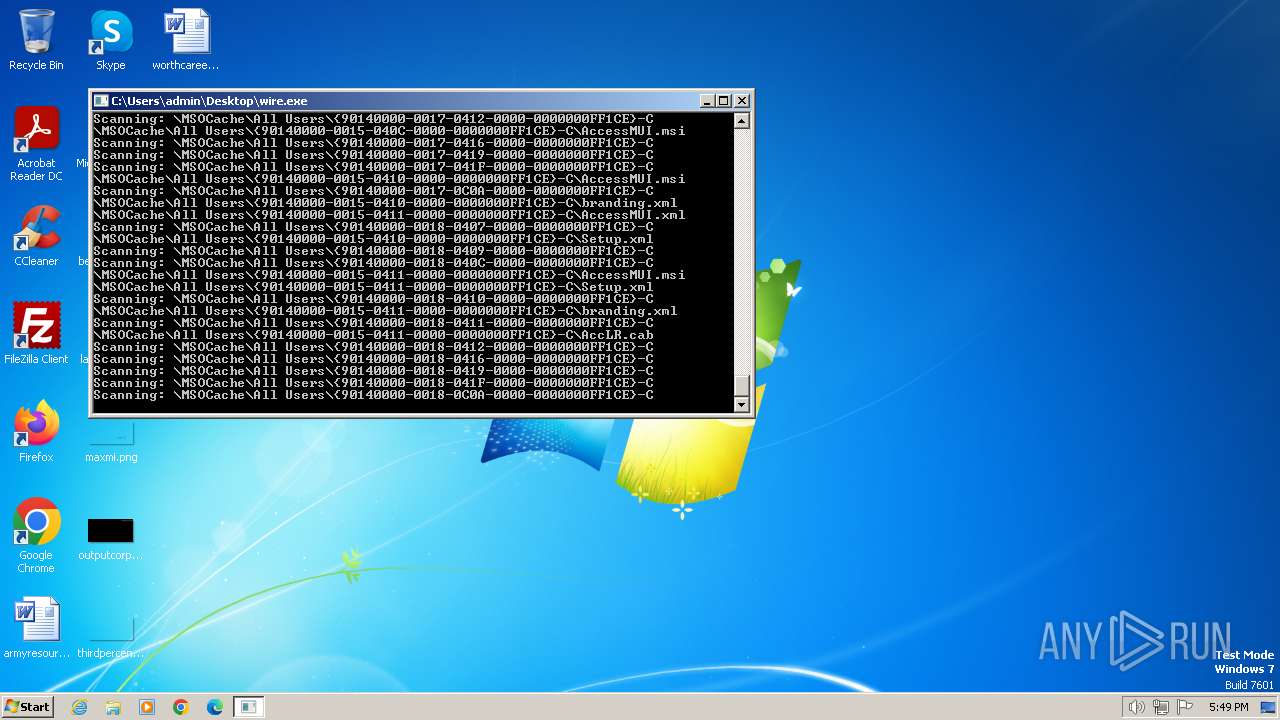Click the console line ending in AccLR.cab
This screenshot has width=1280, height=720.
[x=373, y=335]
